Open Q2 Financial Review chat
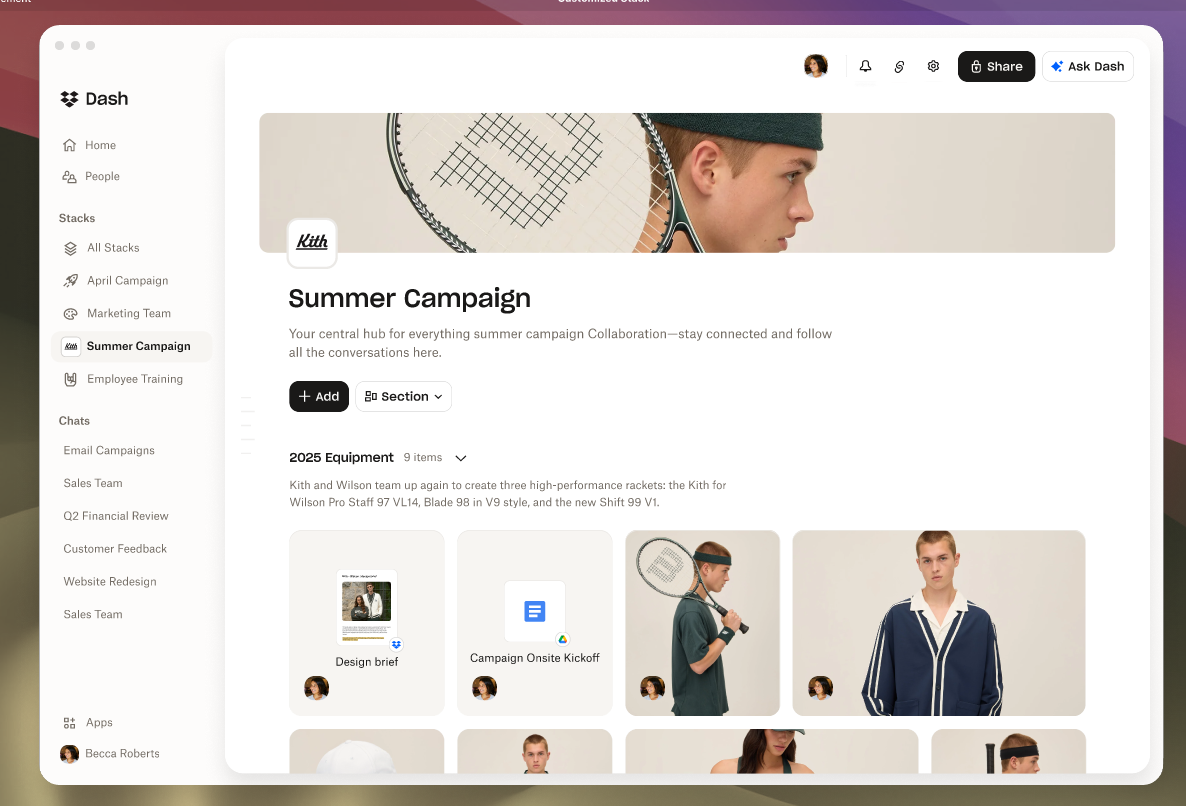The image size is (1186, 806). tap(116, 516)
